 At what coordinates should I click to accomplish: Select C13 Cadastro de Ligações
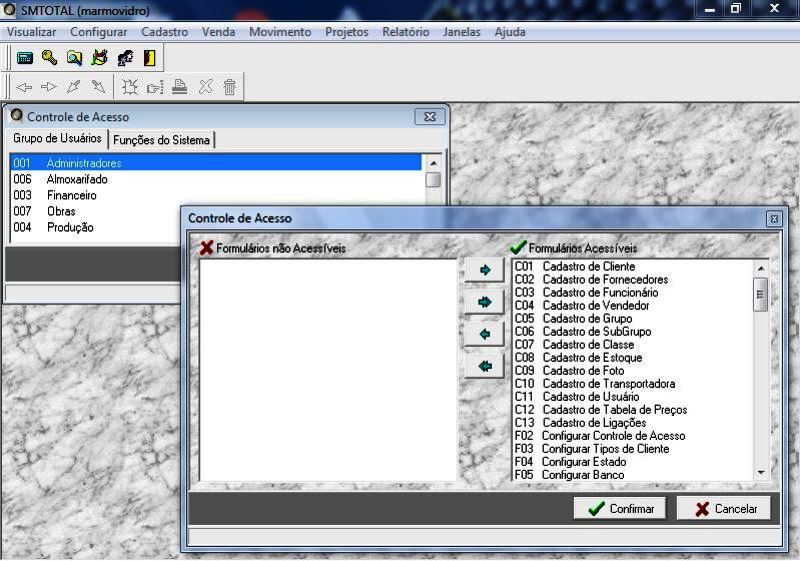633,423
